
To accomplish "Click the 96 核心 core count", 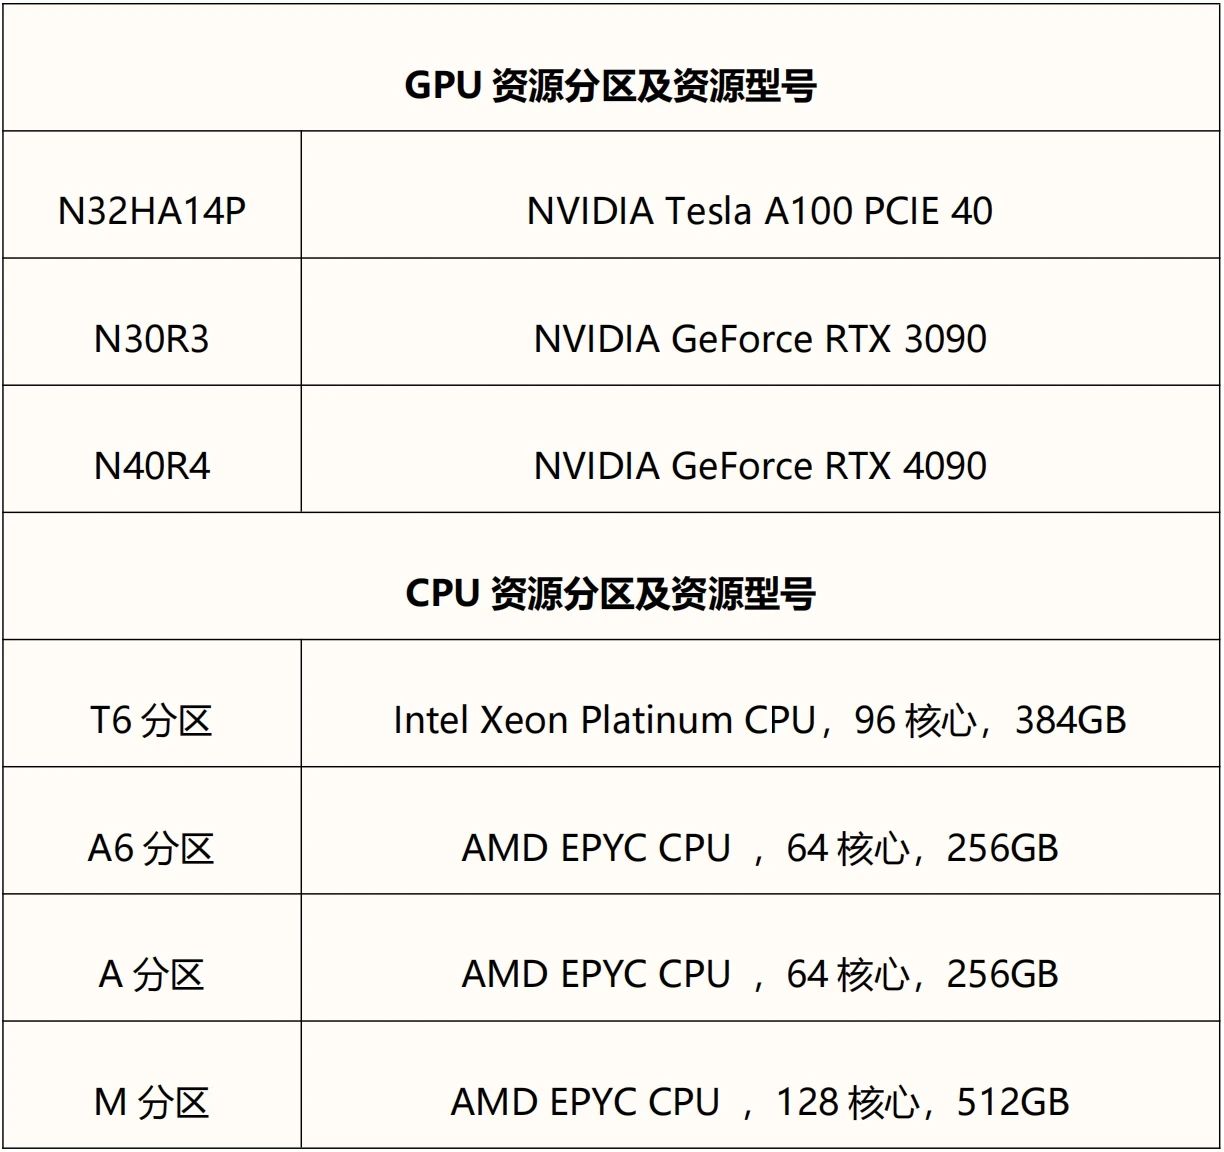I will pyautogui.click(x=914, y=720).
